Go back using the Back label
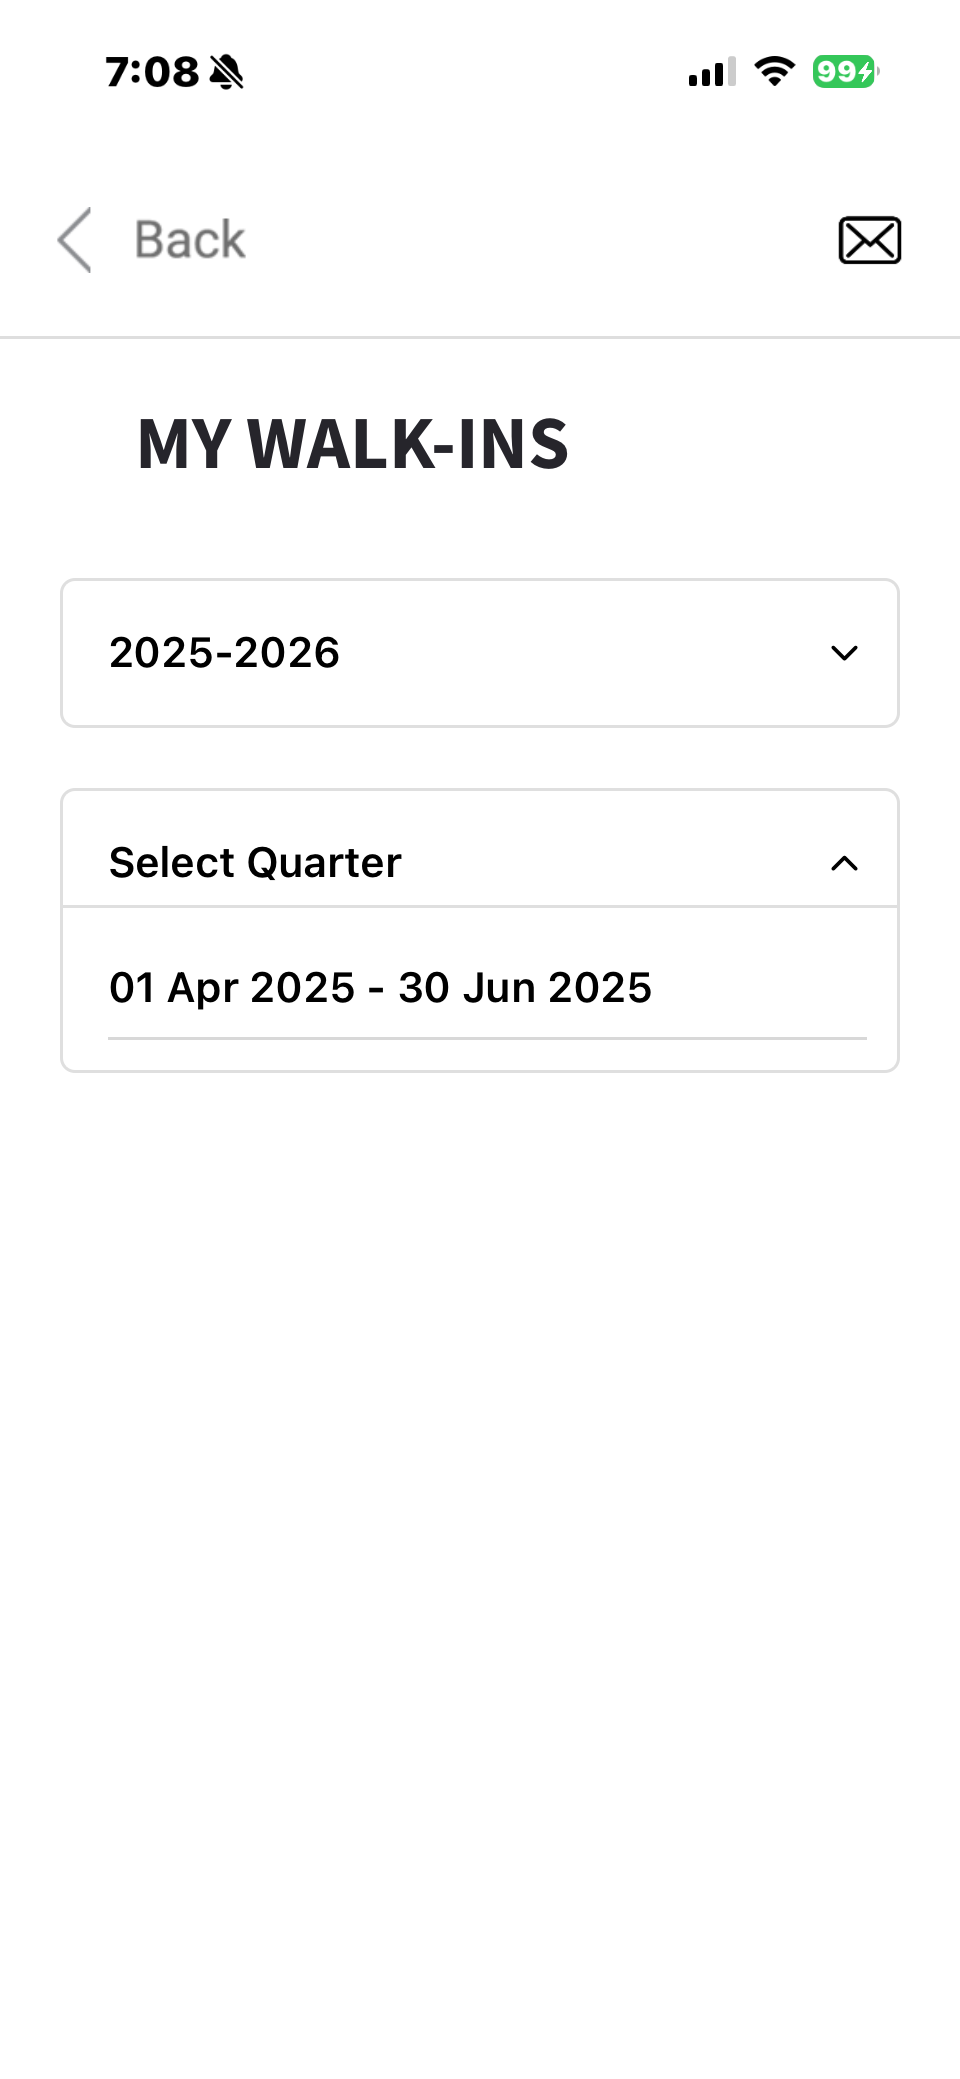960x2079 pixels. (x=190, y=240)
